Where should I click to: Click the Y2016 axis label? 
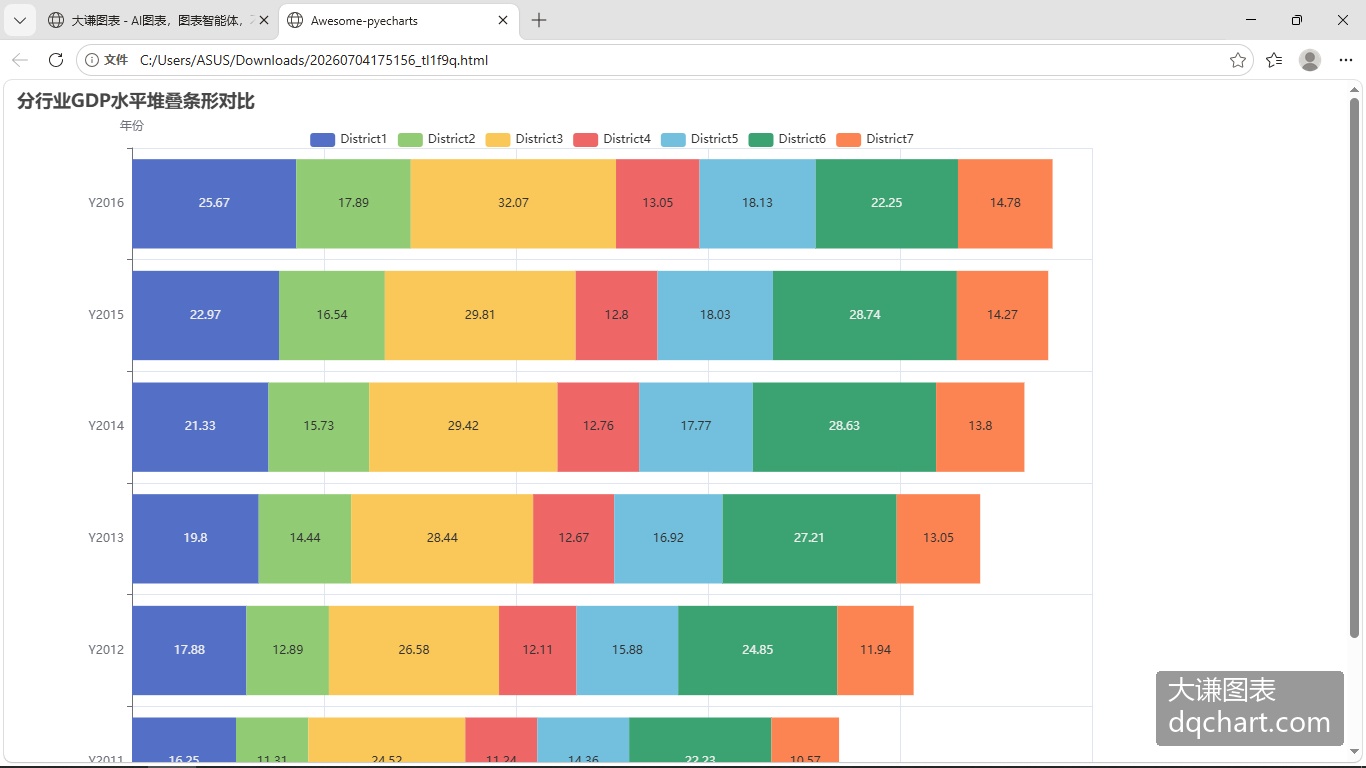106,203
